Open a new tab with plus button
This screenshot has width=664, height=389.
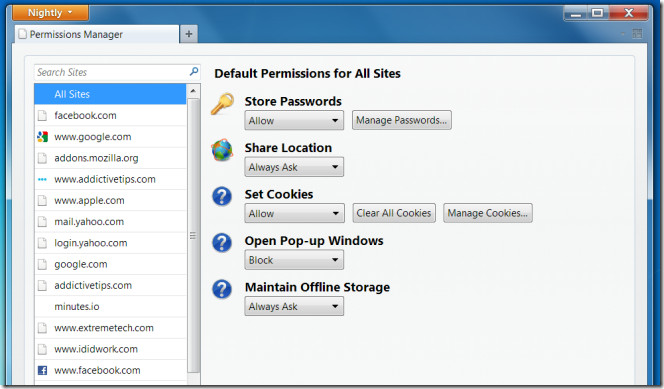point(189,34)
